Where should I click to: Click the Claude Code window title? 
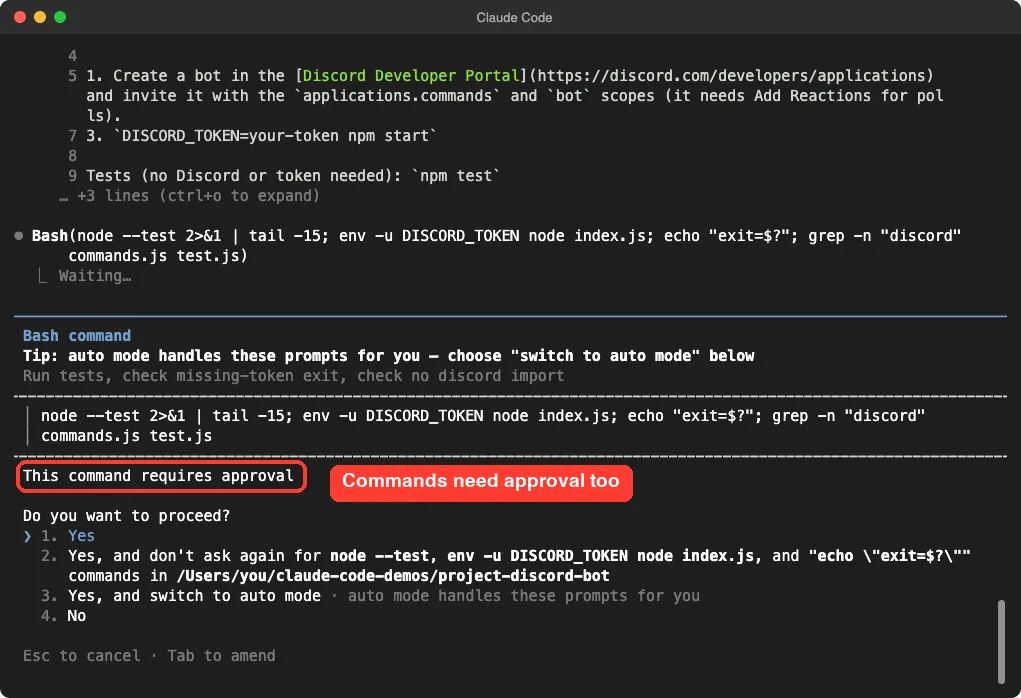pos(514,18)
